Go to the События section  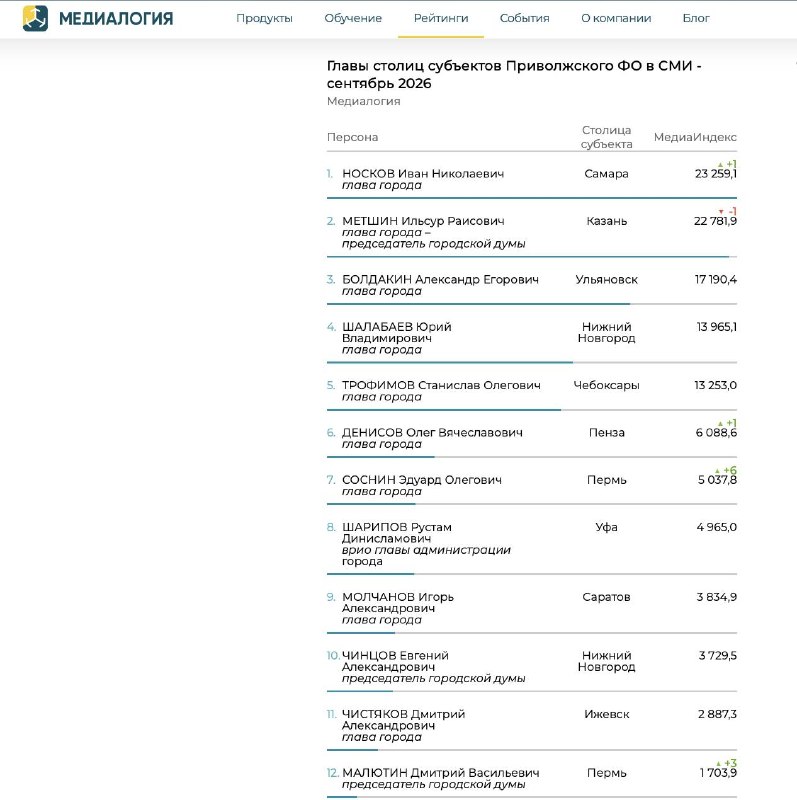(525, 18)
